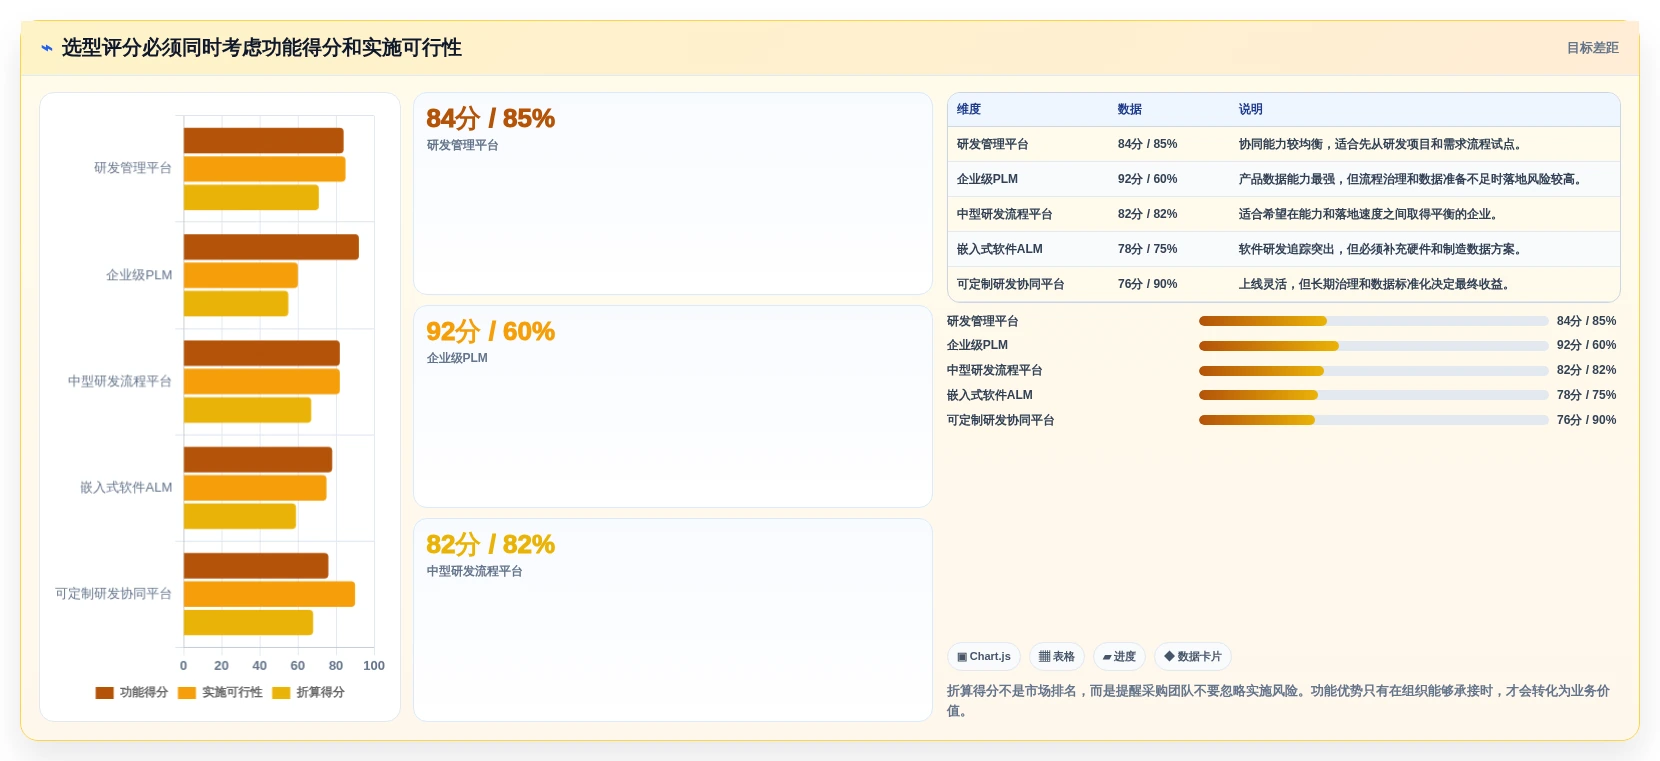Click the 可定制研发协同平台 label in the progress list

[x=1001, y=420]
